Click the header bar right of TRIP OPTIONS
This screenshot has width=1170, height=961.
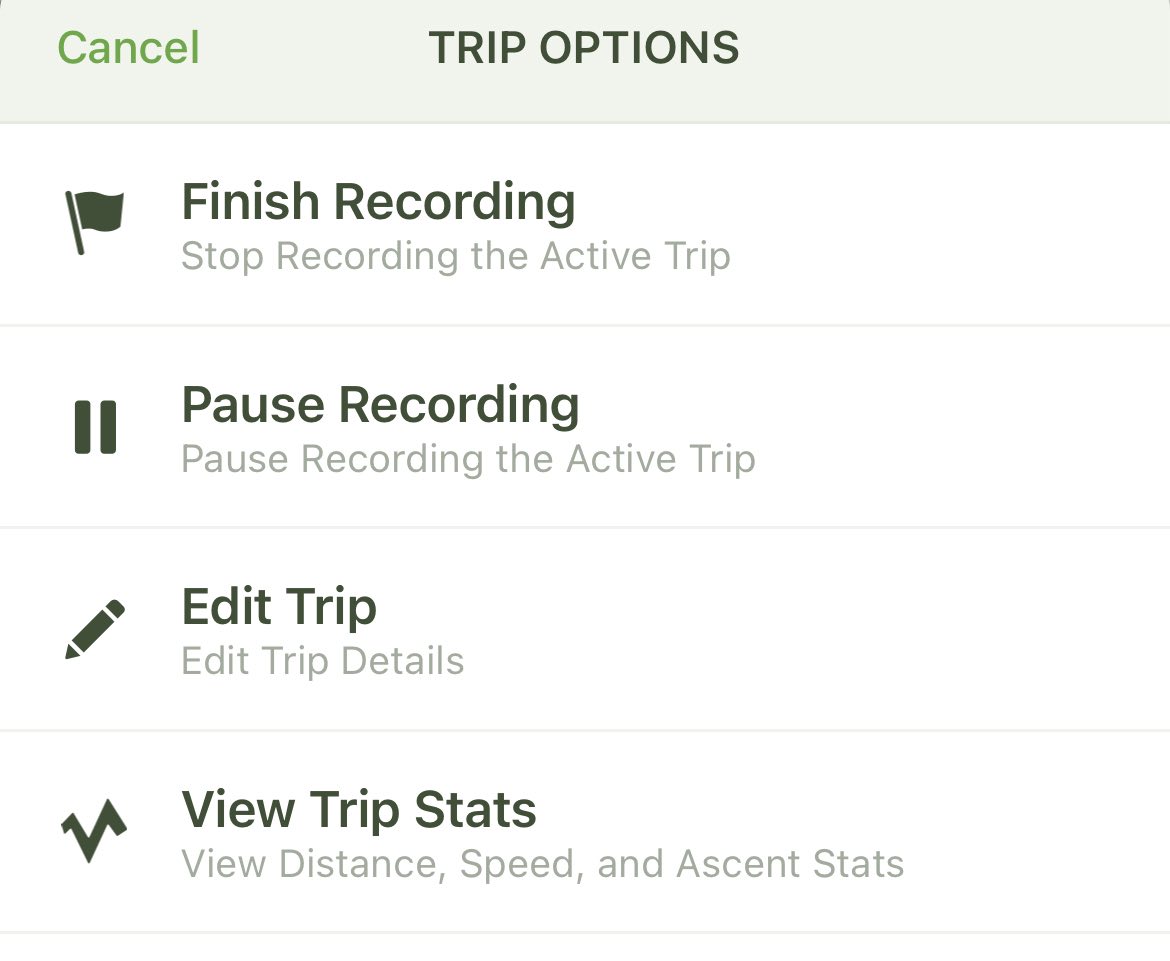tap(955, 49)
